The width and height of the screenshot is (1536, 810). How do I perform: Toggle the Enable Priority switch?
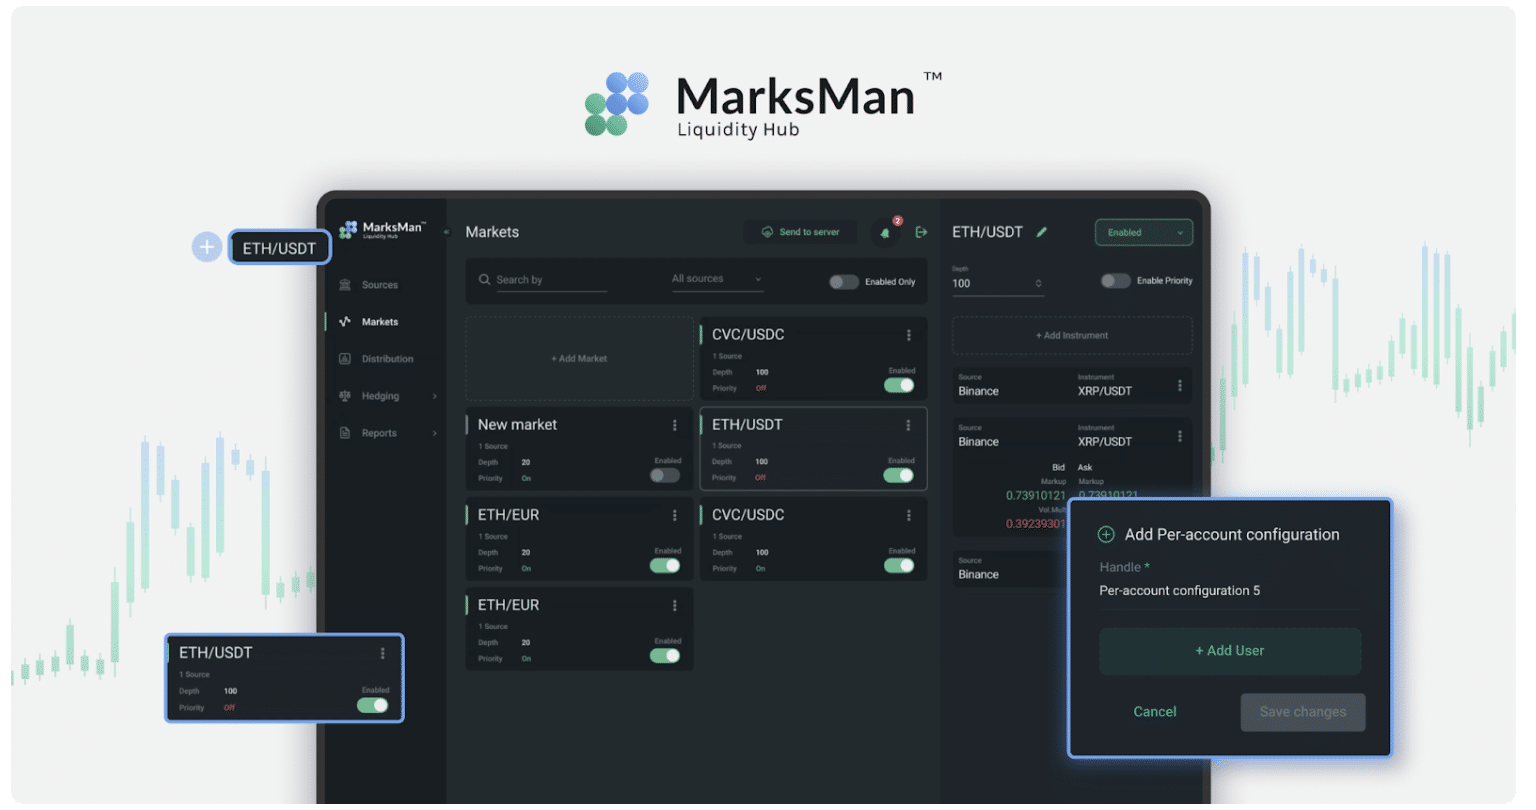coord(1116,281)
